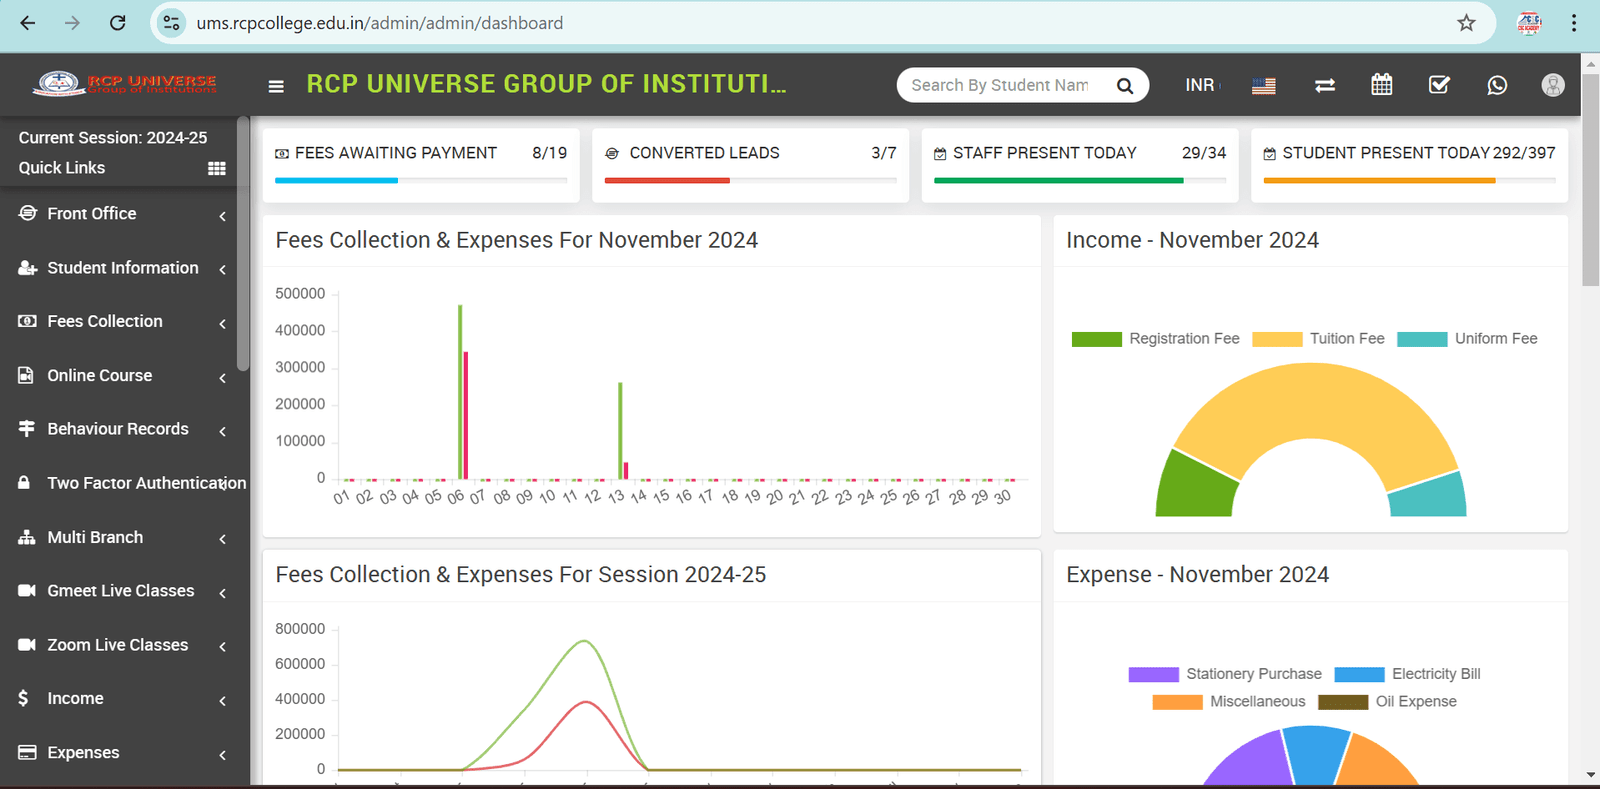This screenshot has height=789, width=1600.
Task: Open the Student Information menu item
Action: pyautogui.click(x=122, y=268)
